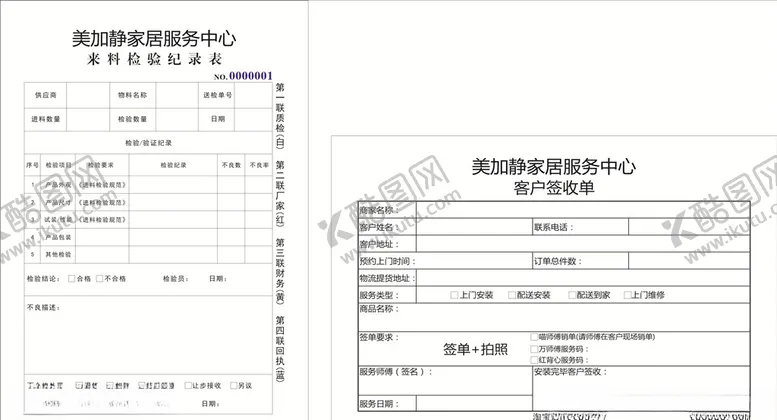Click the 签单+拍照 text
Viewport: 777px width, 420px height.
475,349
